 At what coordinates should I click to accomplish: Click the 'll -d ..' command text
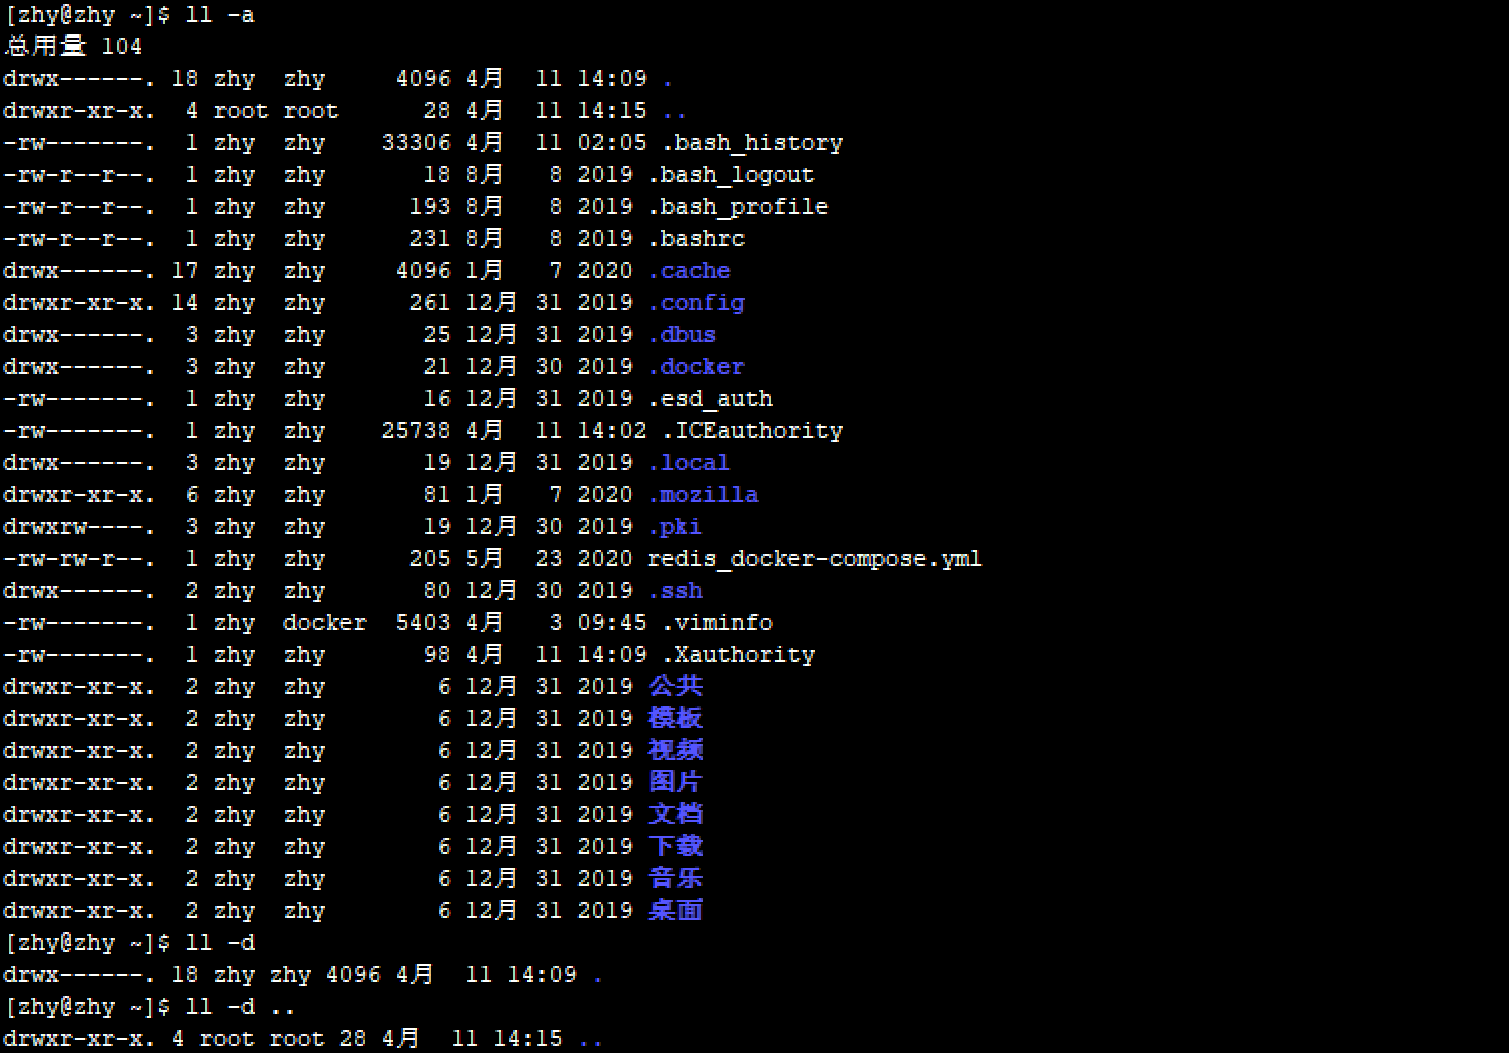pos(241,1007)
